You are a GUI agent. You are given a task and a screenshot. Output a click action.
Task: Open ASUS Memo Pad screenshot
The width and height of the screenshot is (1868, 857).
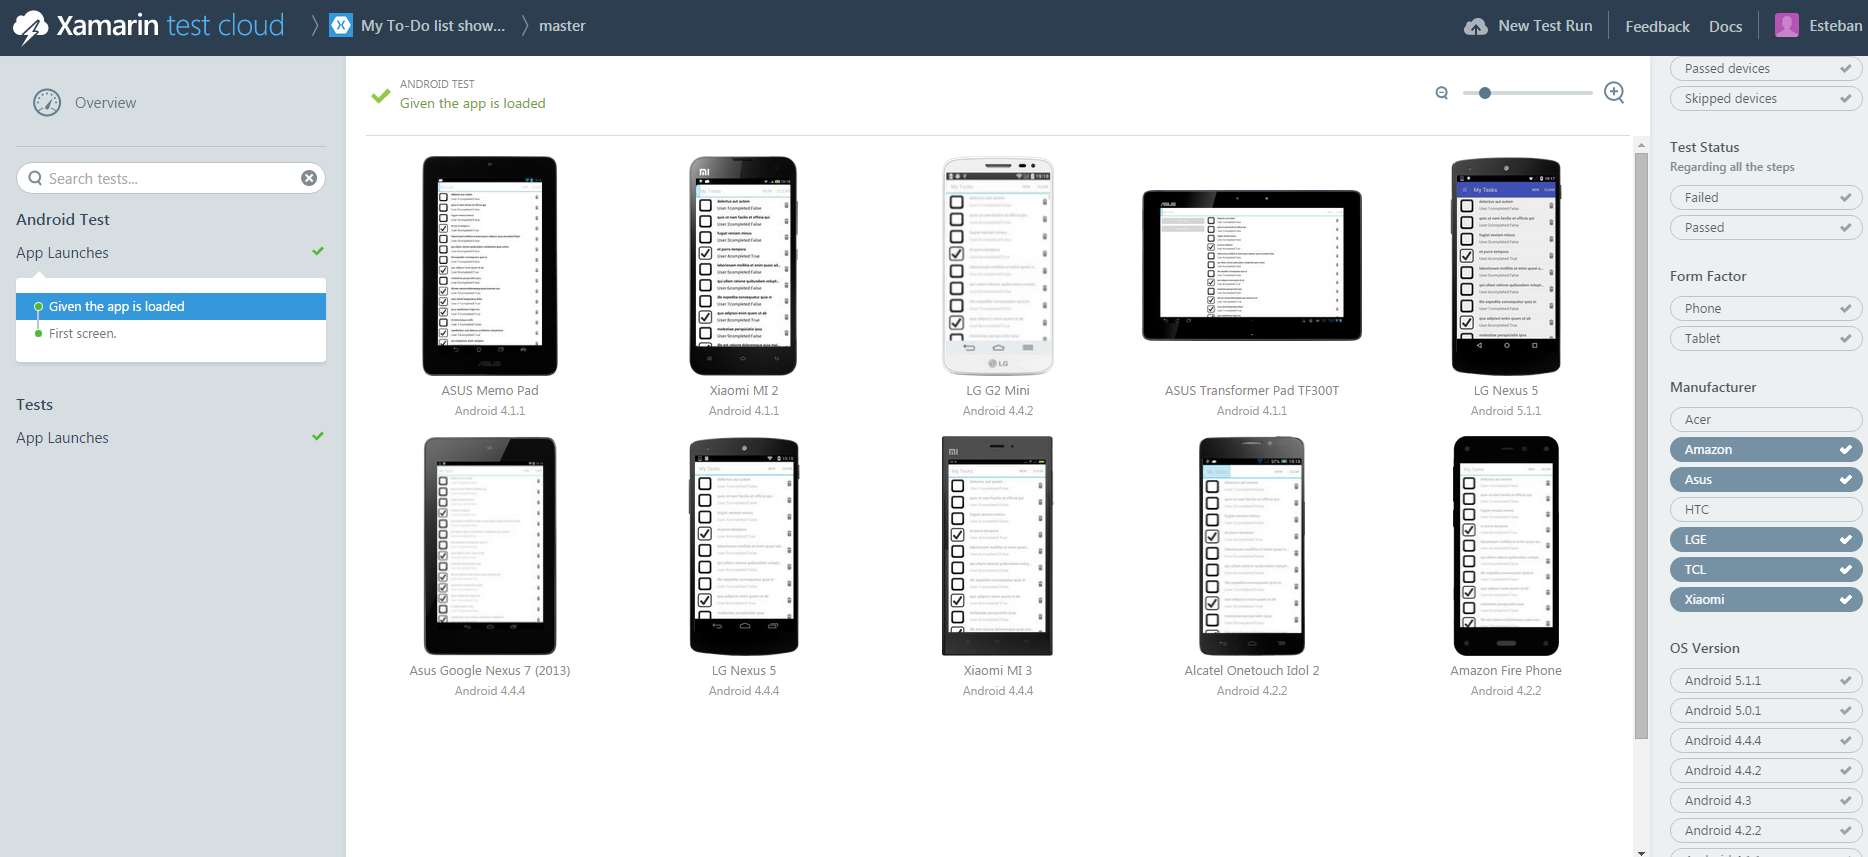pos(490,266)
